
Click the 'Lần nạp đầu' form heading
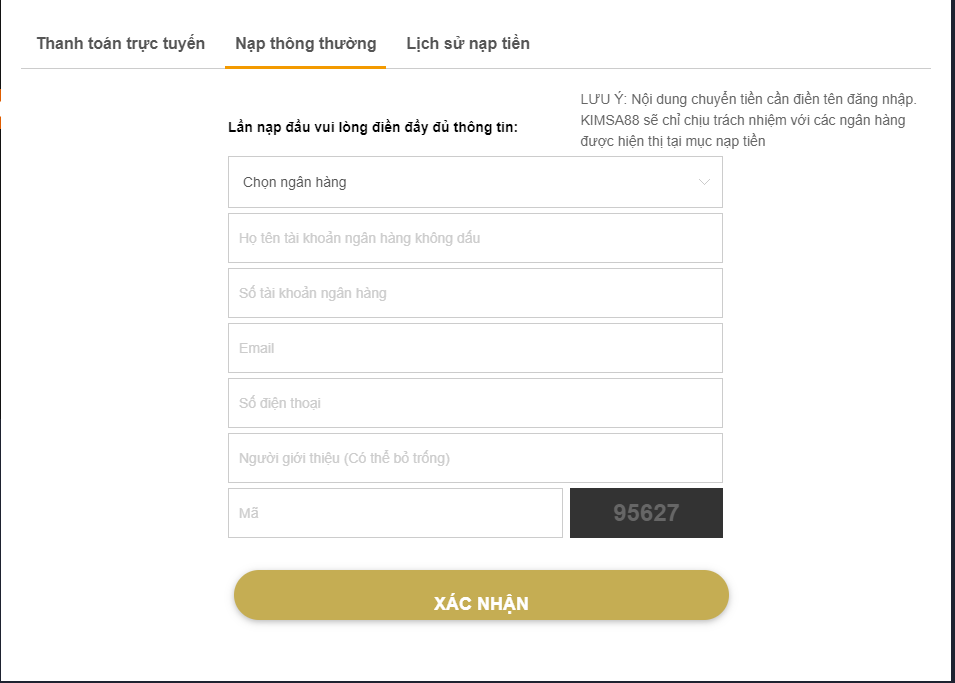click(x=373, y=127)
